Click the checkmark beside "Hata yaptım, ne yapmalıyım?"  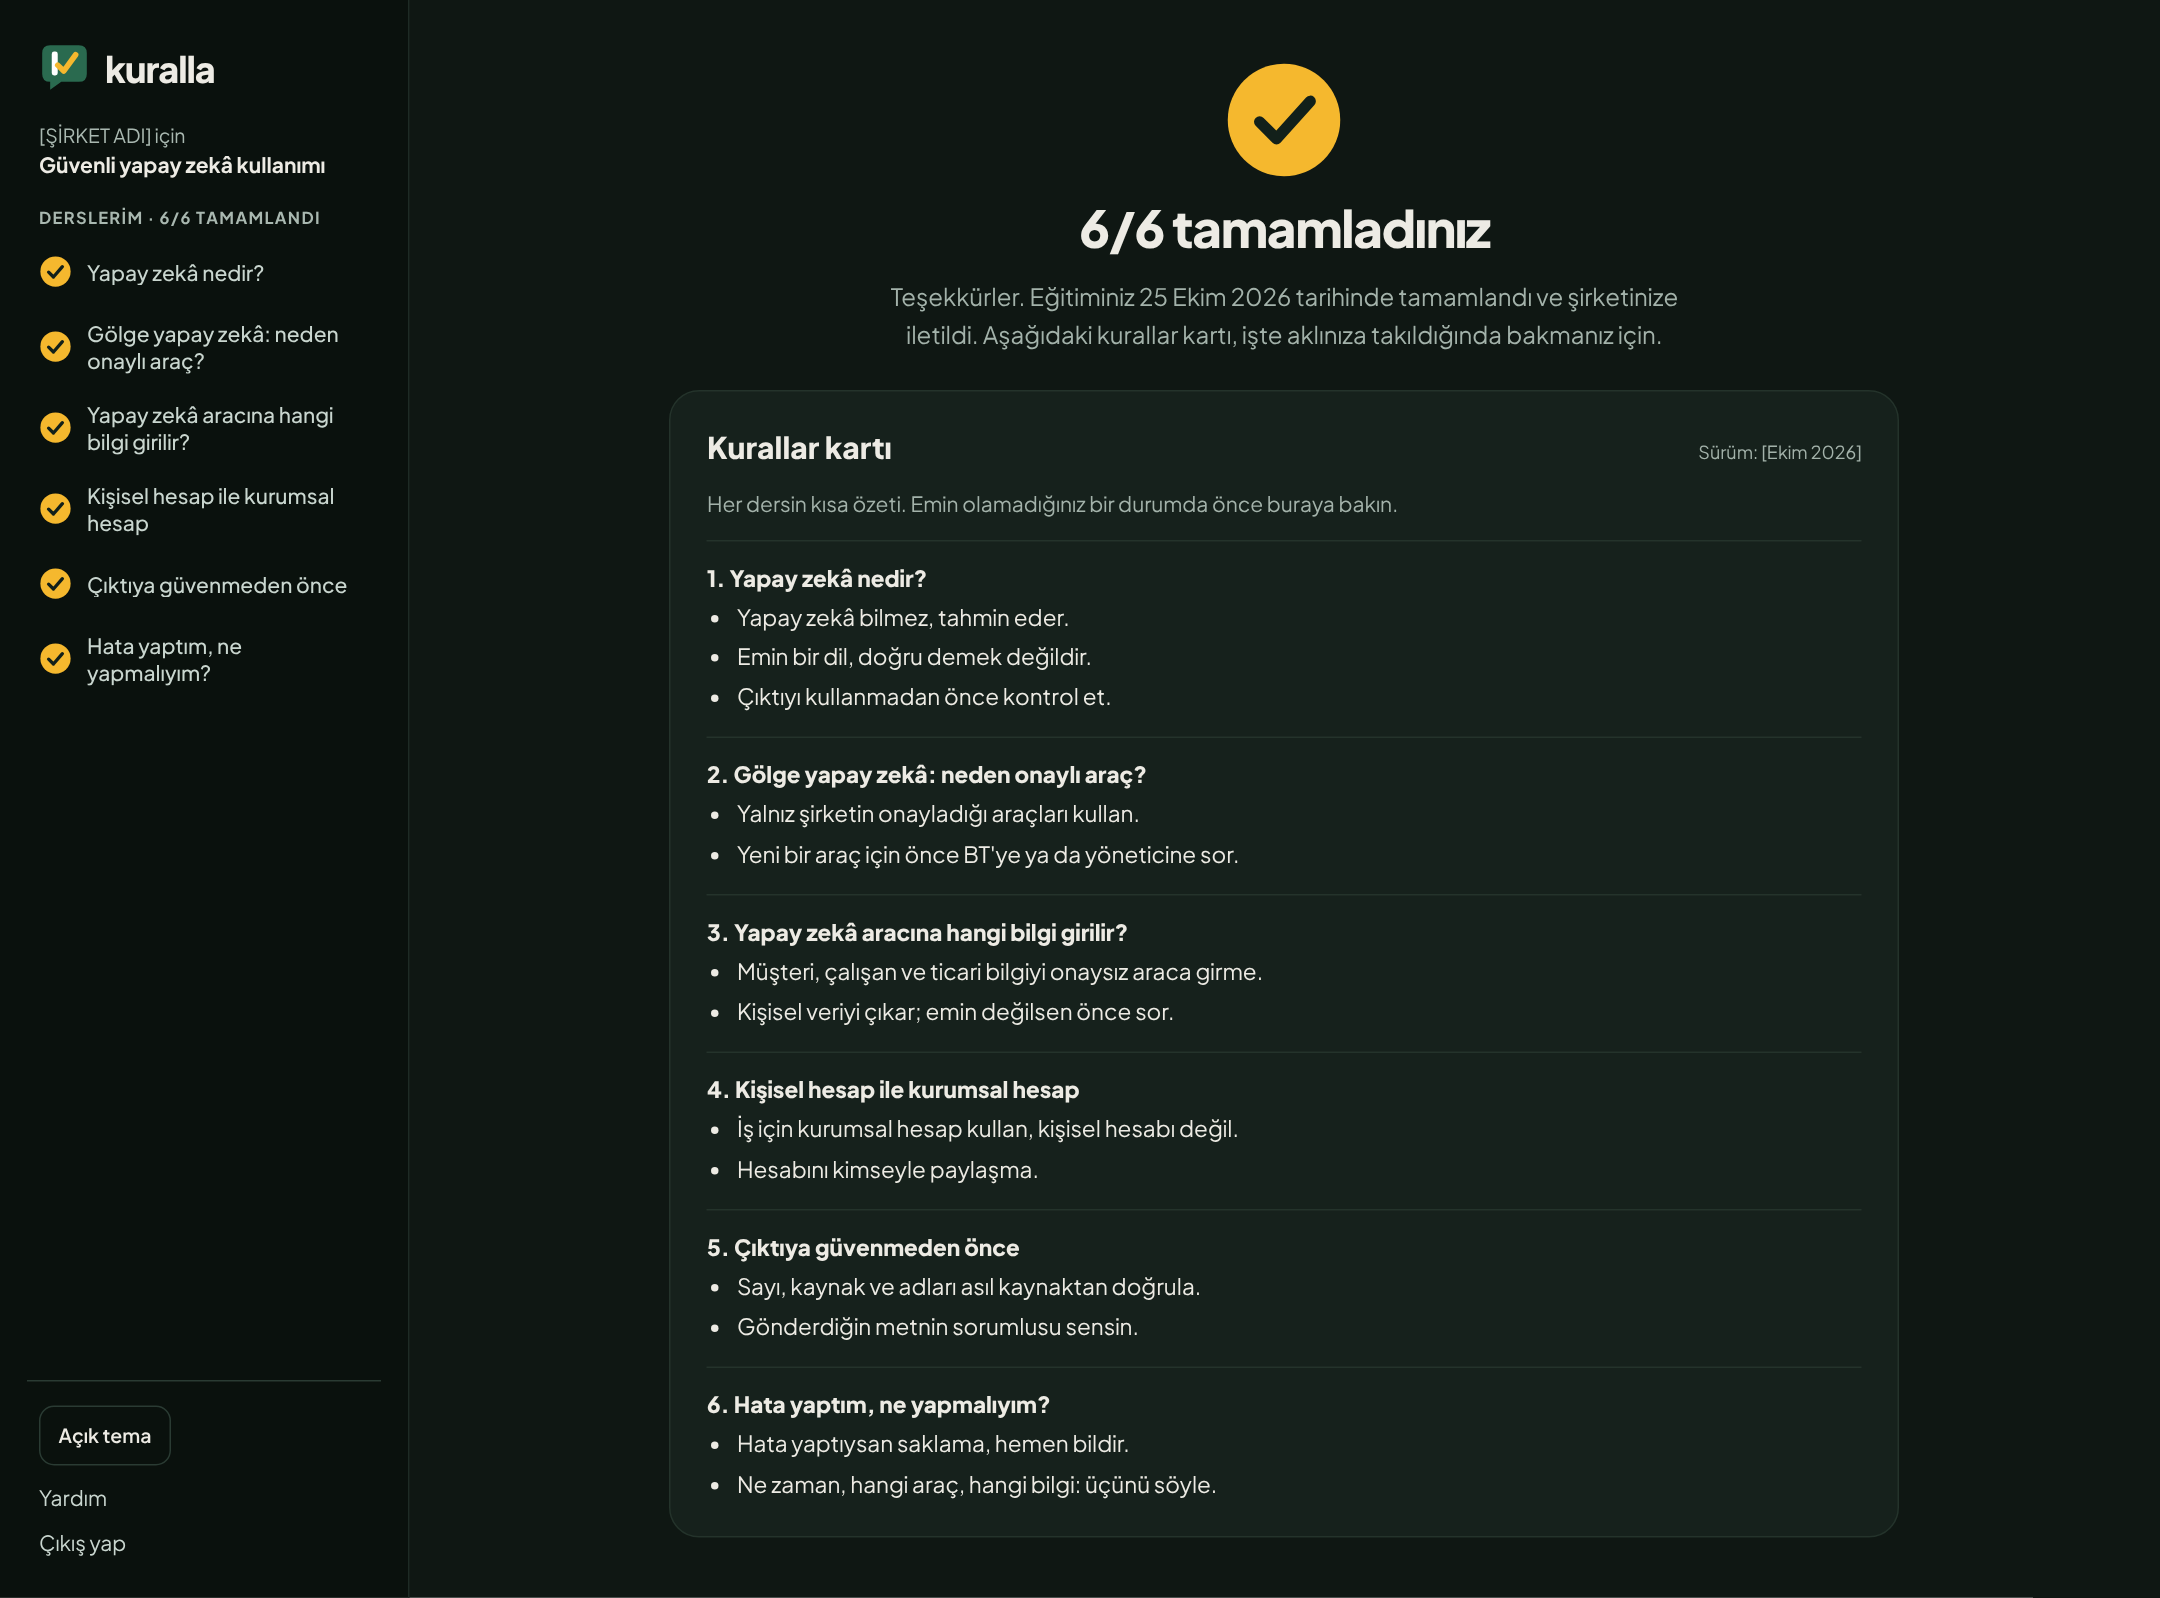tap(55, 659)
